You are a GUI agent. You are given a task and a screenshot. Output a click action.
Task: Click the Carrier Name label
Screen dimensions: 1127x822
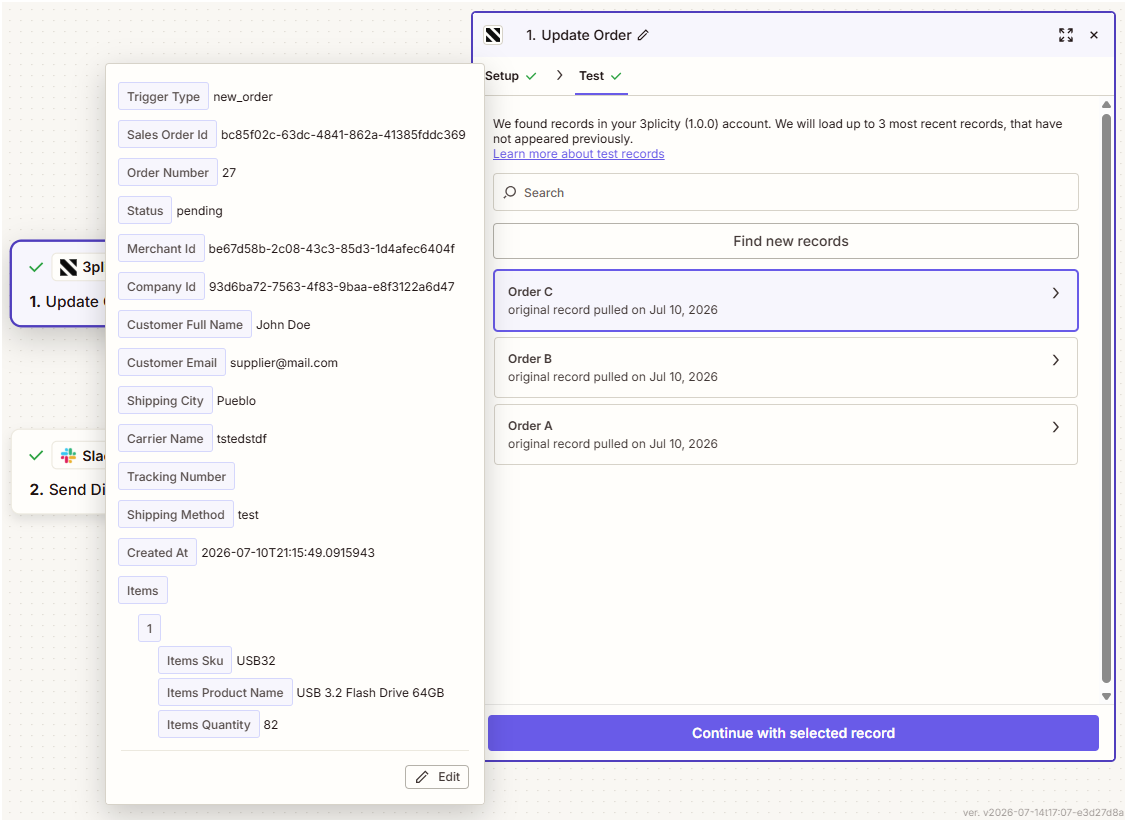click(165, 439)
